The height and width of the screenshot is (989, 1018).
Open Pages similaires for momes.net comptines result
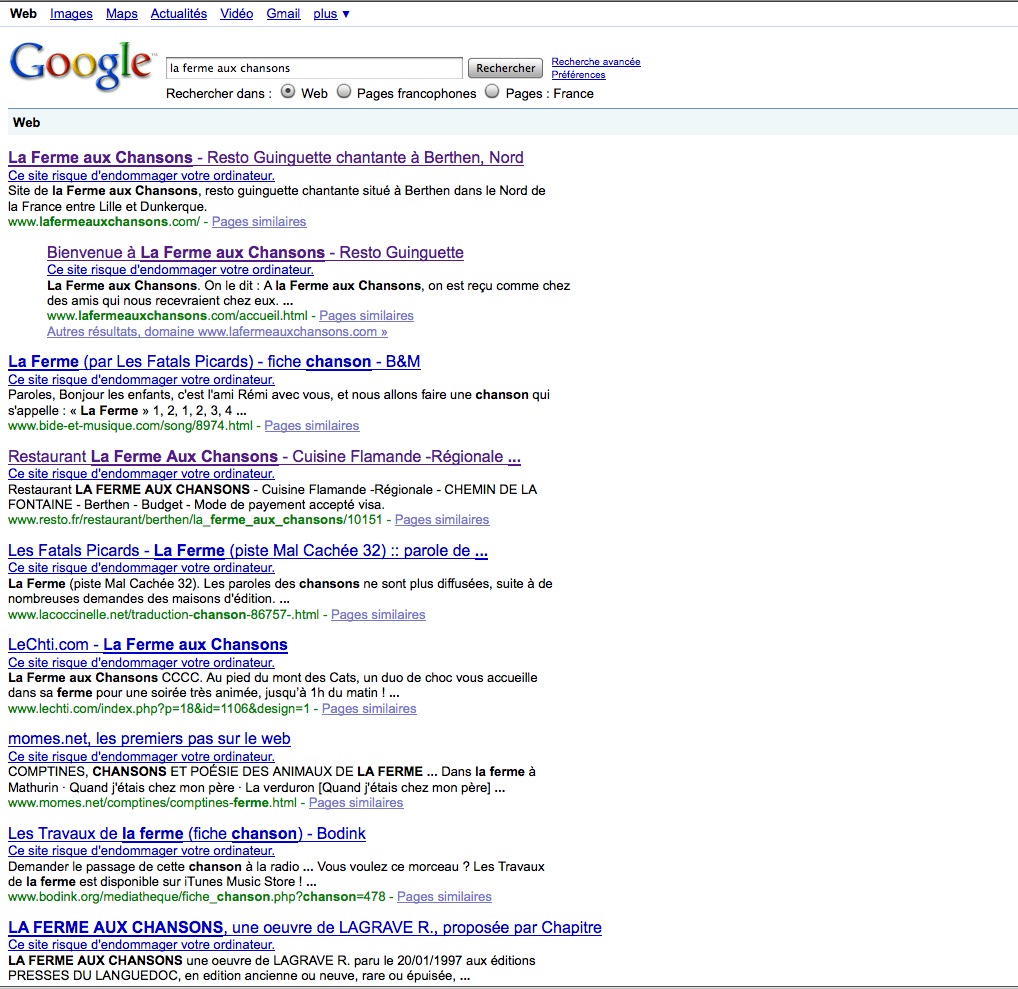point(356,803)
